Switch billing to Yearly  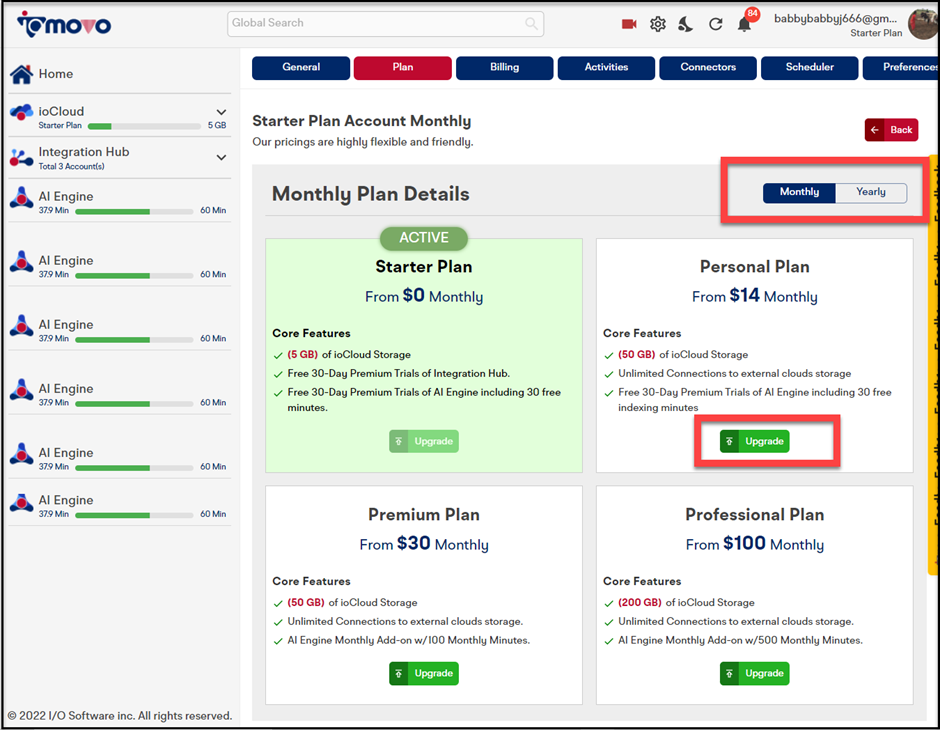[870, 192]
